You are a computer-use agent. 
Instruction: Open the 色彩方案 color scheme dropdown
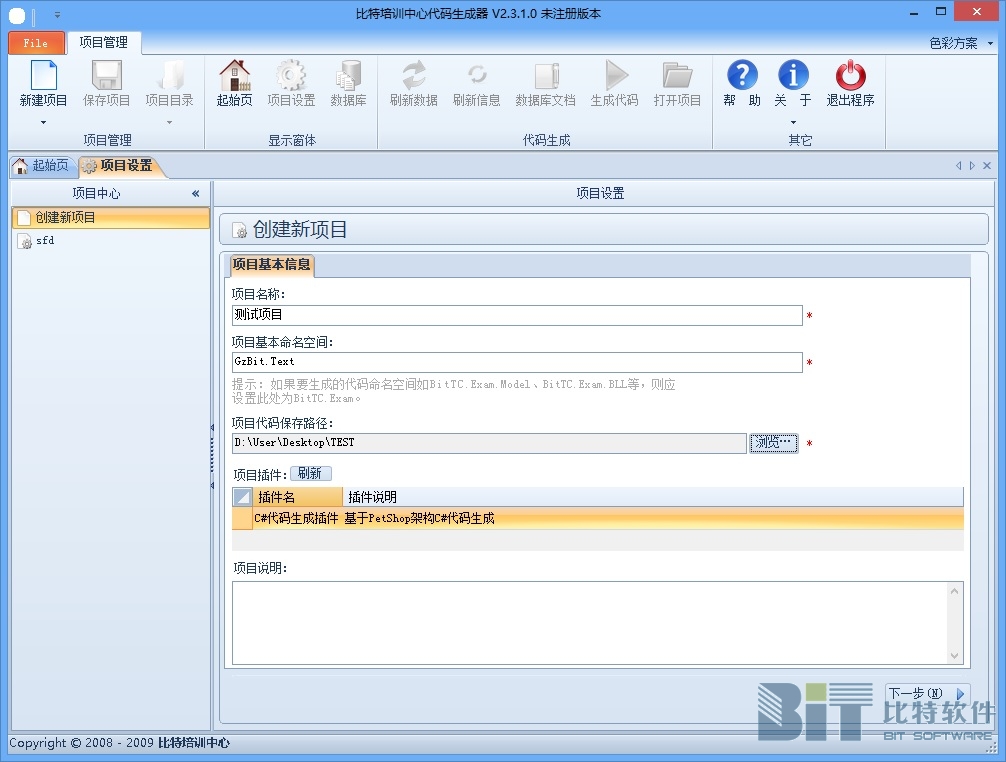[960, 43]
